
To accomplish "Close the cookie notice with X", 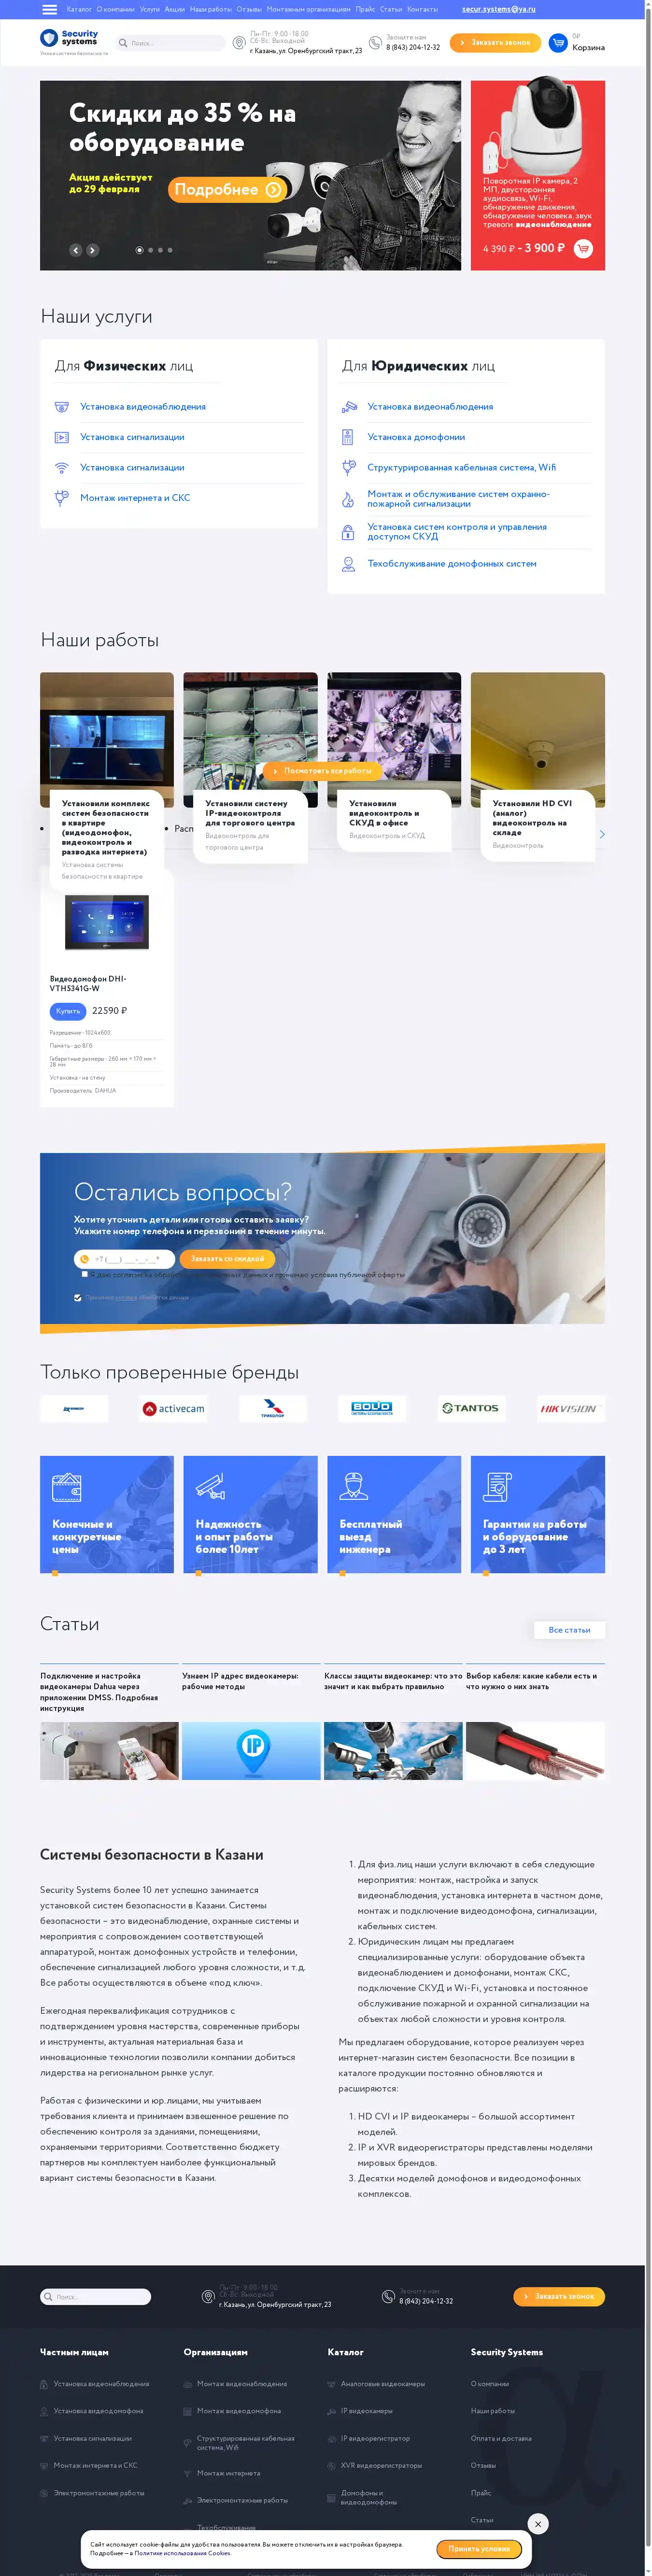I will 538,2524.
